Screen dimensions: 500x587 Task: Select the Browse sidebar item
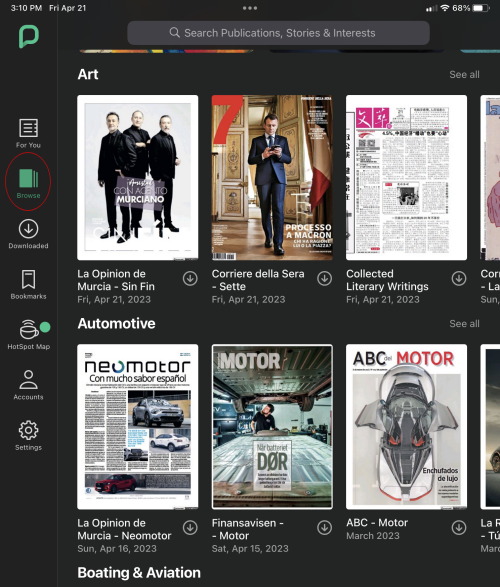pos(28,184)
